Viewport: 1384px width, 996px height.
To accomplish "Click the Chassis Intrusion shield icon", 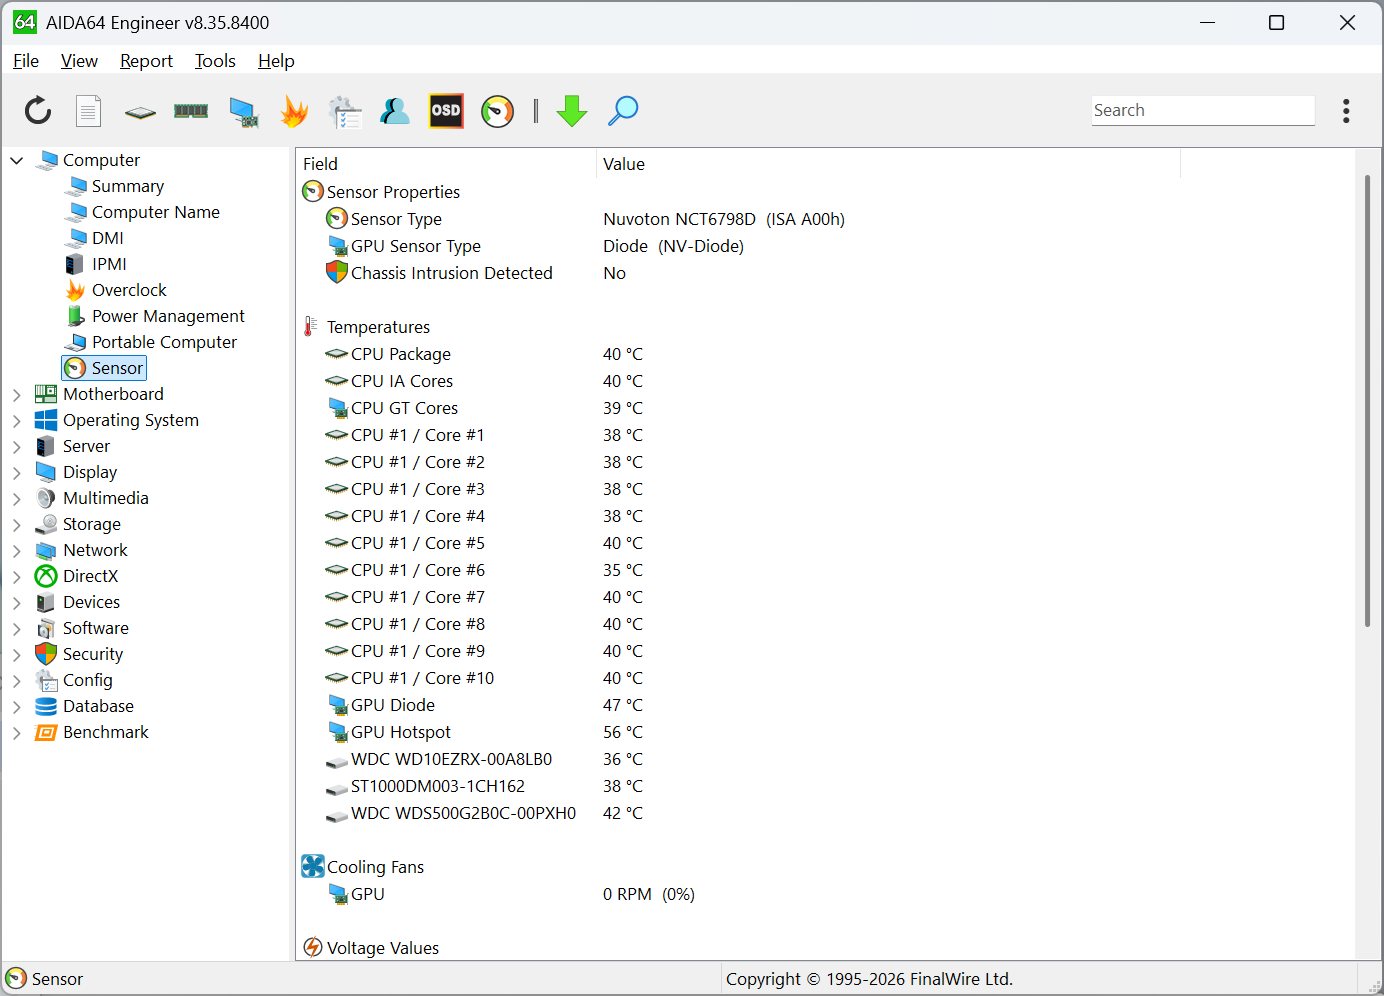I will point(337,272).
